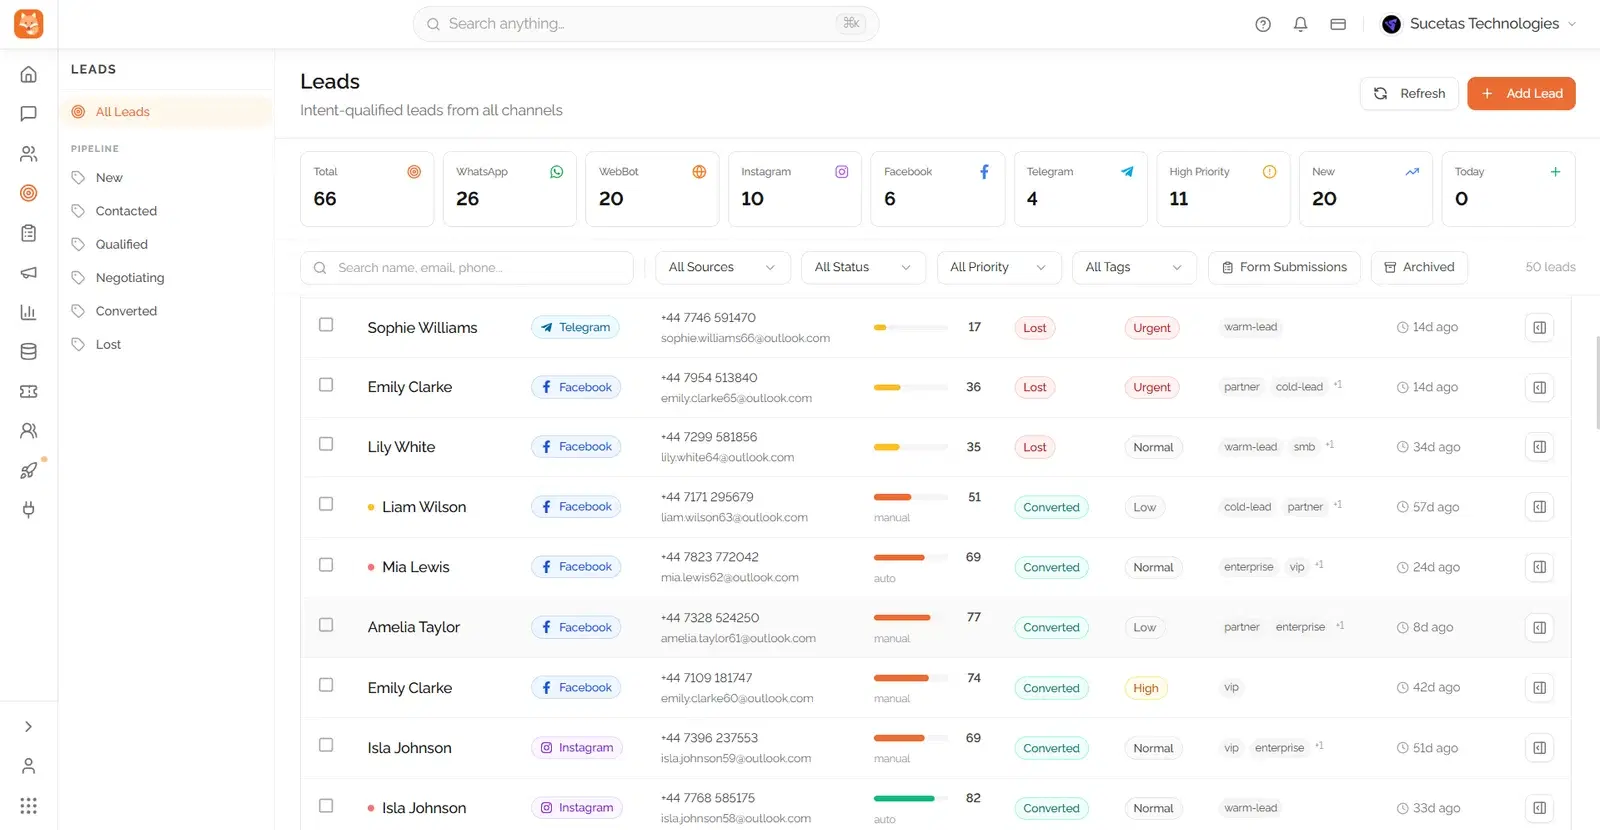Select checkbox for Sophie Williams
1600x830 pixels.
326,325
